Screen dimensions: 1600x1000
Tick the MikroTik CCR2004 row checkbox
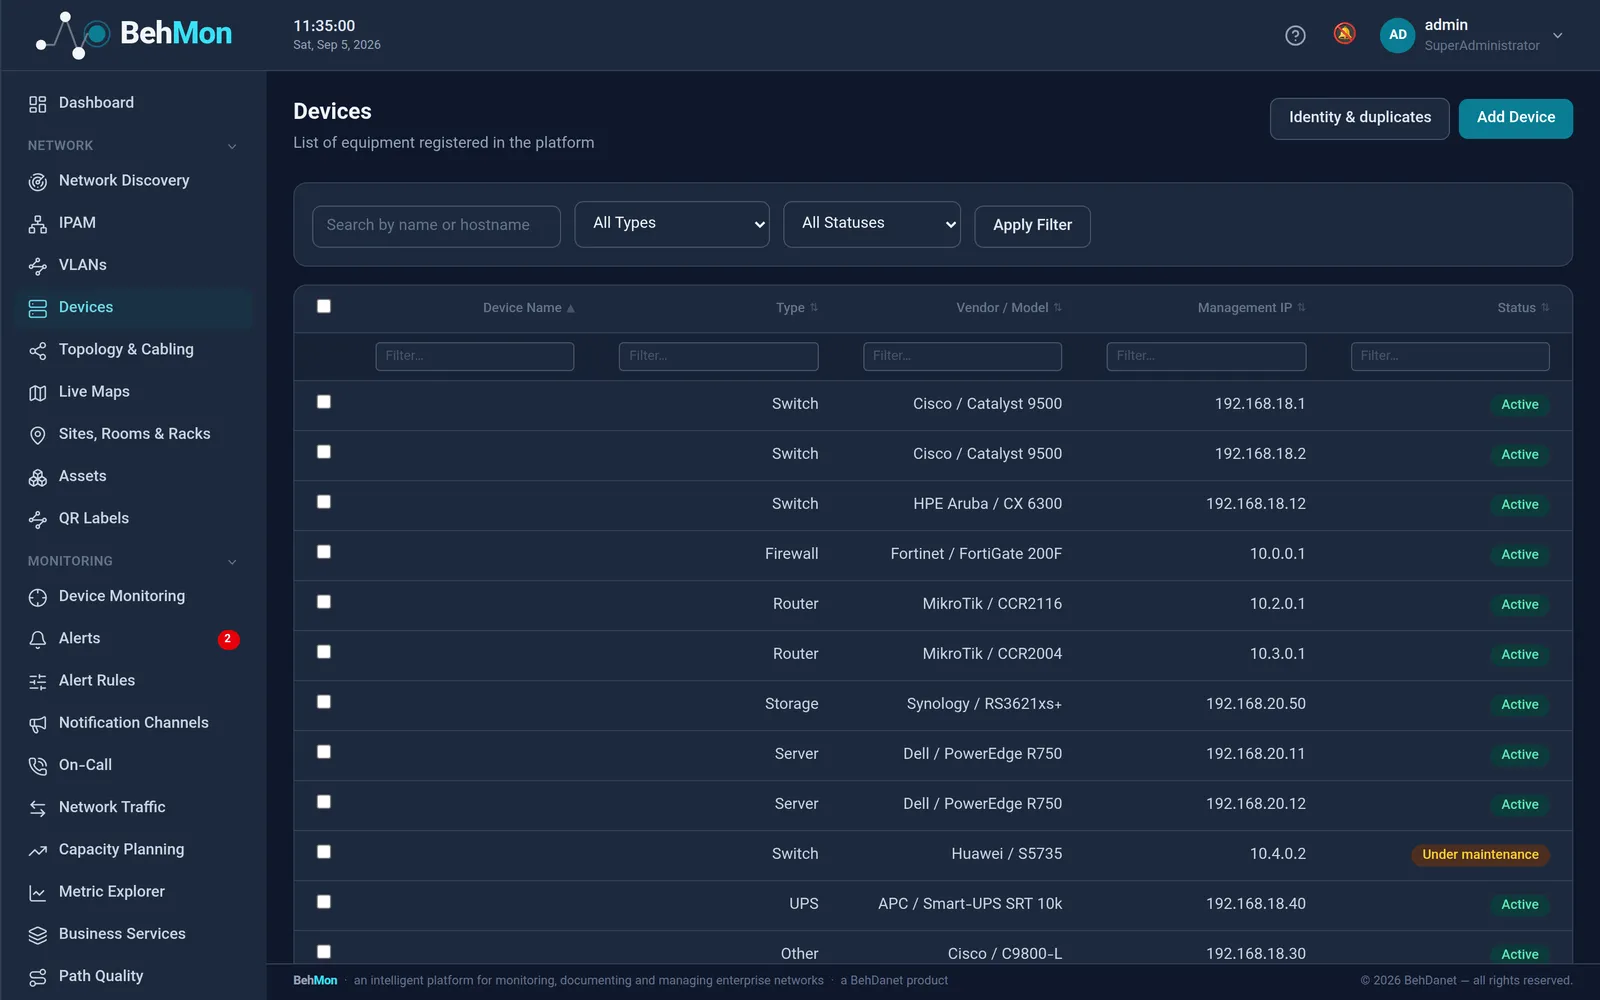[x=324, y=652]
